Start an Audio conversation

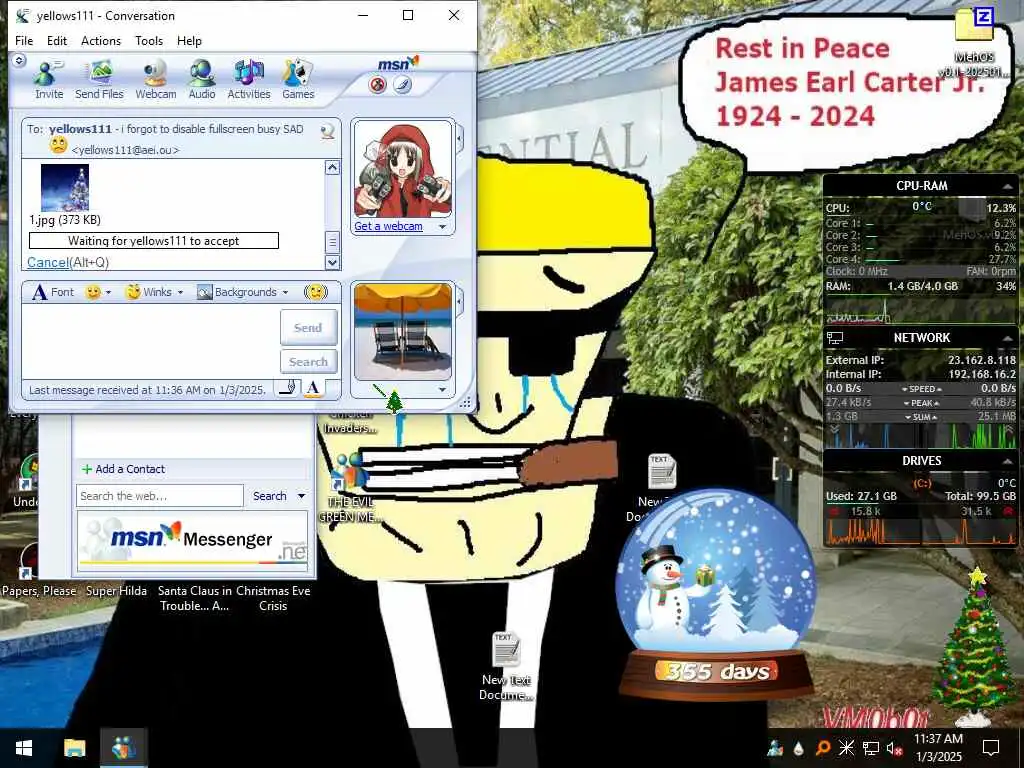tap(202, 80)
